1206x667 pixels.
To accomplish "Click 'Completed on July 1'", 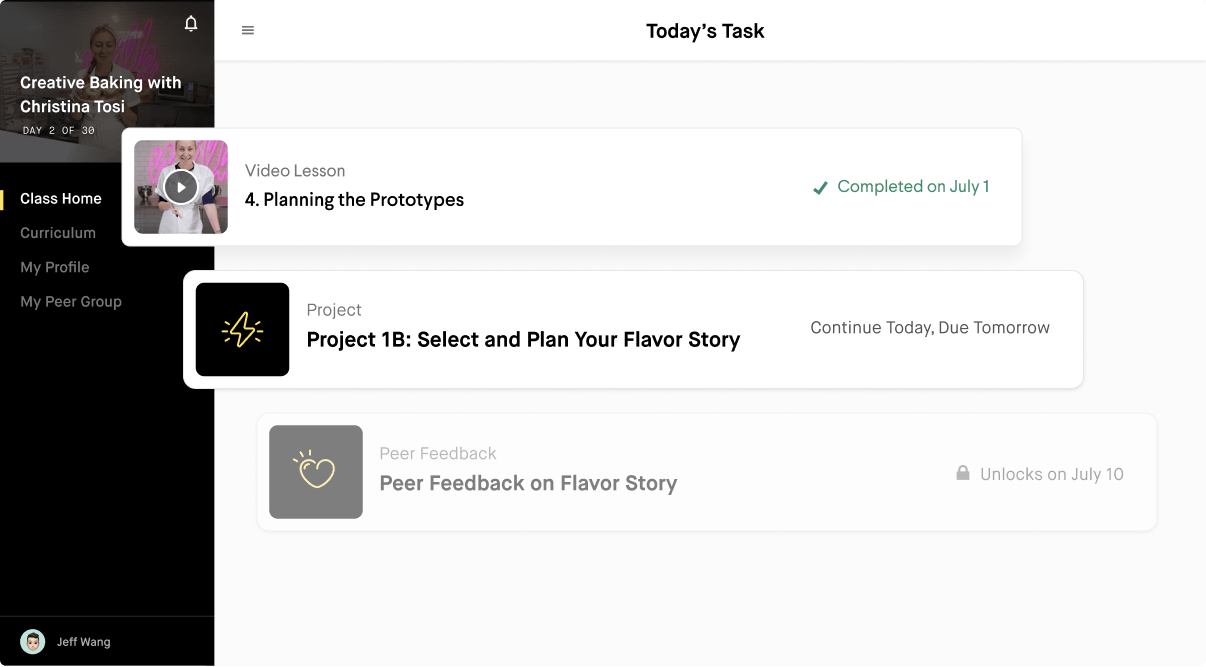I will 913,186.
